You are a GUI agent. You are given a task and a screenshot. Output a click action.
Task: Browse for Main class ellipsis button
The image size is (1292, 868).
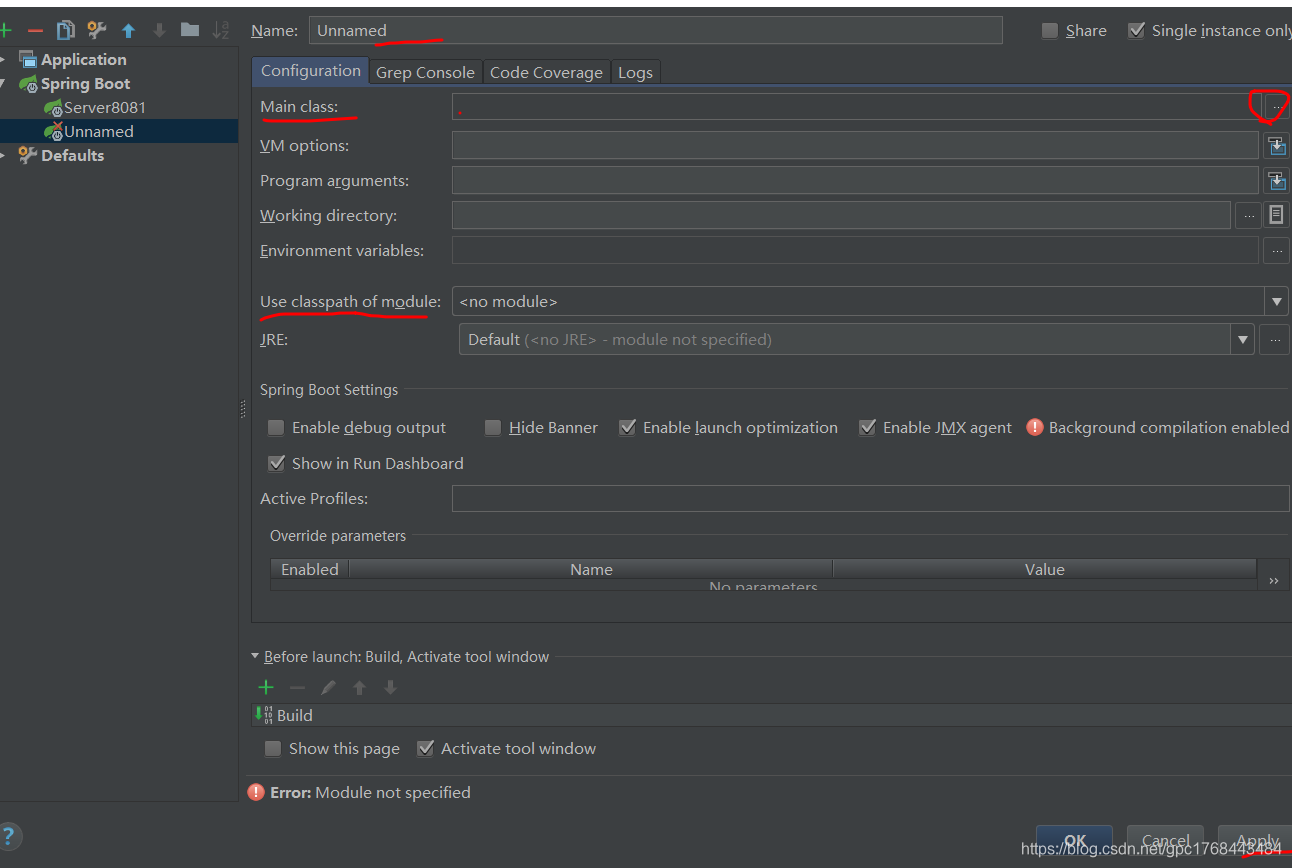pyautogui.click(x=1276, y=107)
